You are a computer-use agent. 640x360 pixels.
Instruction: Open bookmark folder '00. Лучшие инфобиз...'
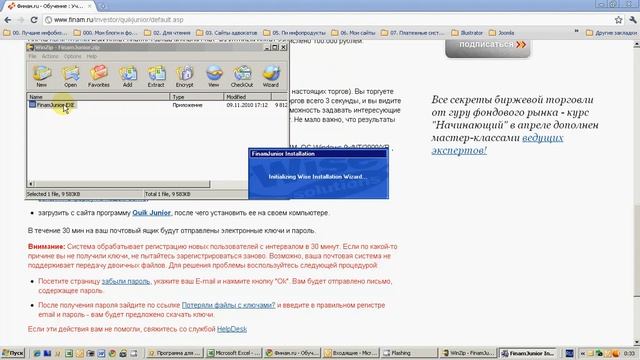[x=35, y=33]
